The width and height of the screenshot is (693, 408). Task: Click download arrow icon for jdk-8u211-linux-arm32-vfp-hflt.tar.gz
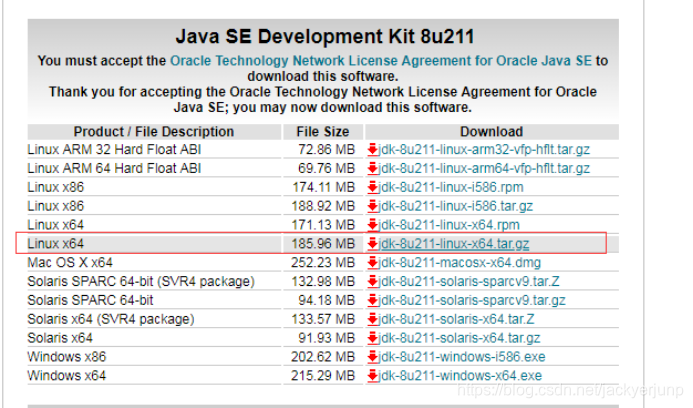[373, 150]
